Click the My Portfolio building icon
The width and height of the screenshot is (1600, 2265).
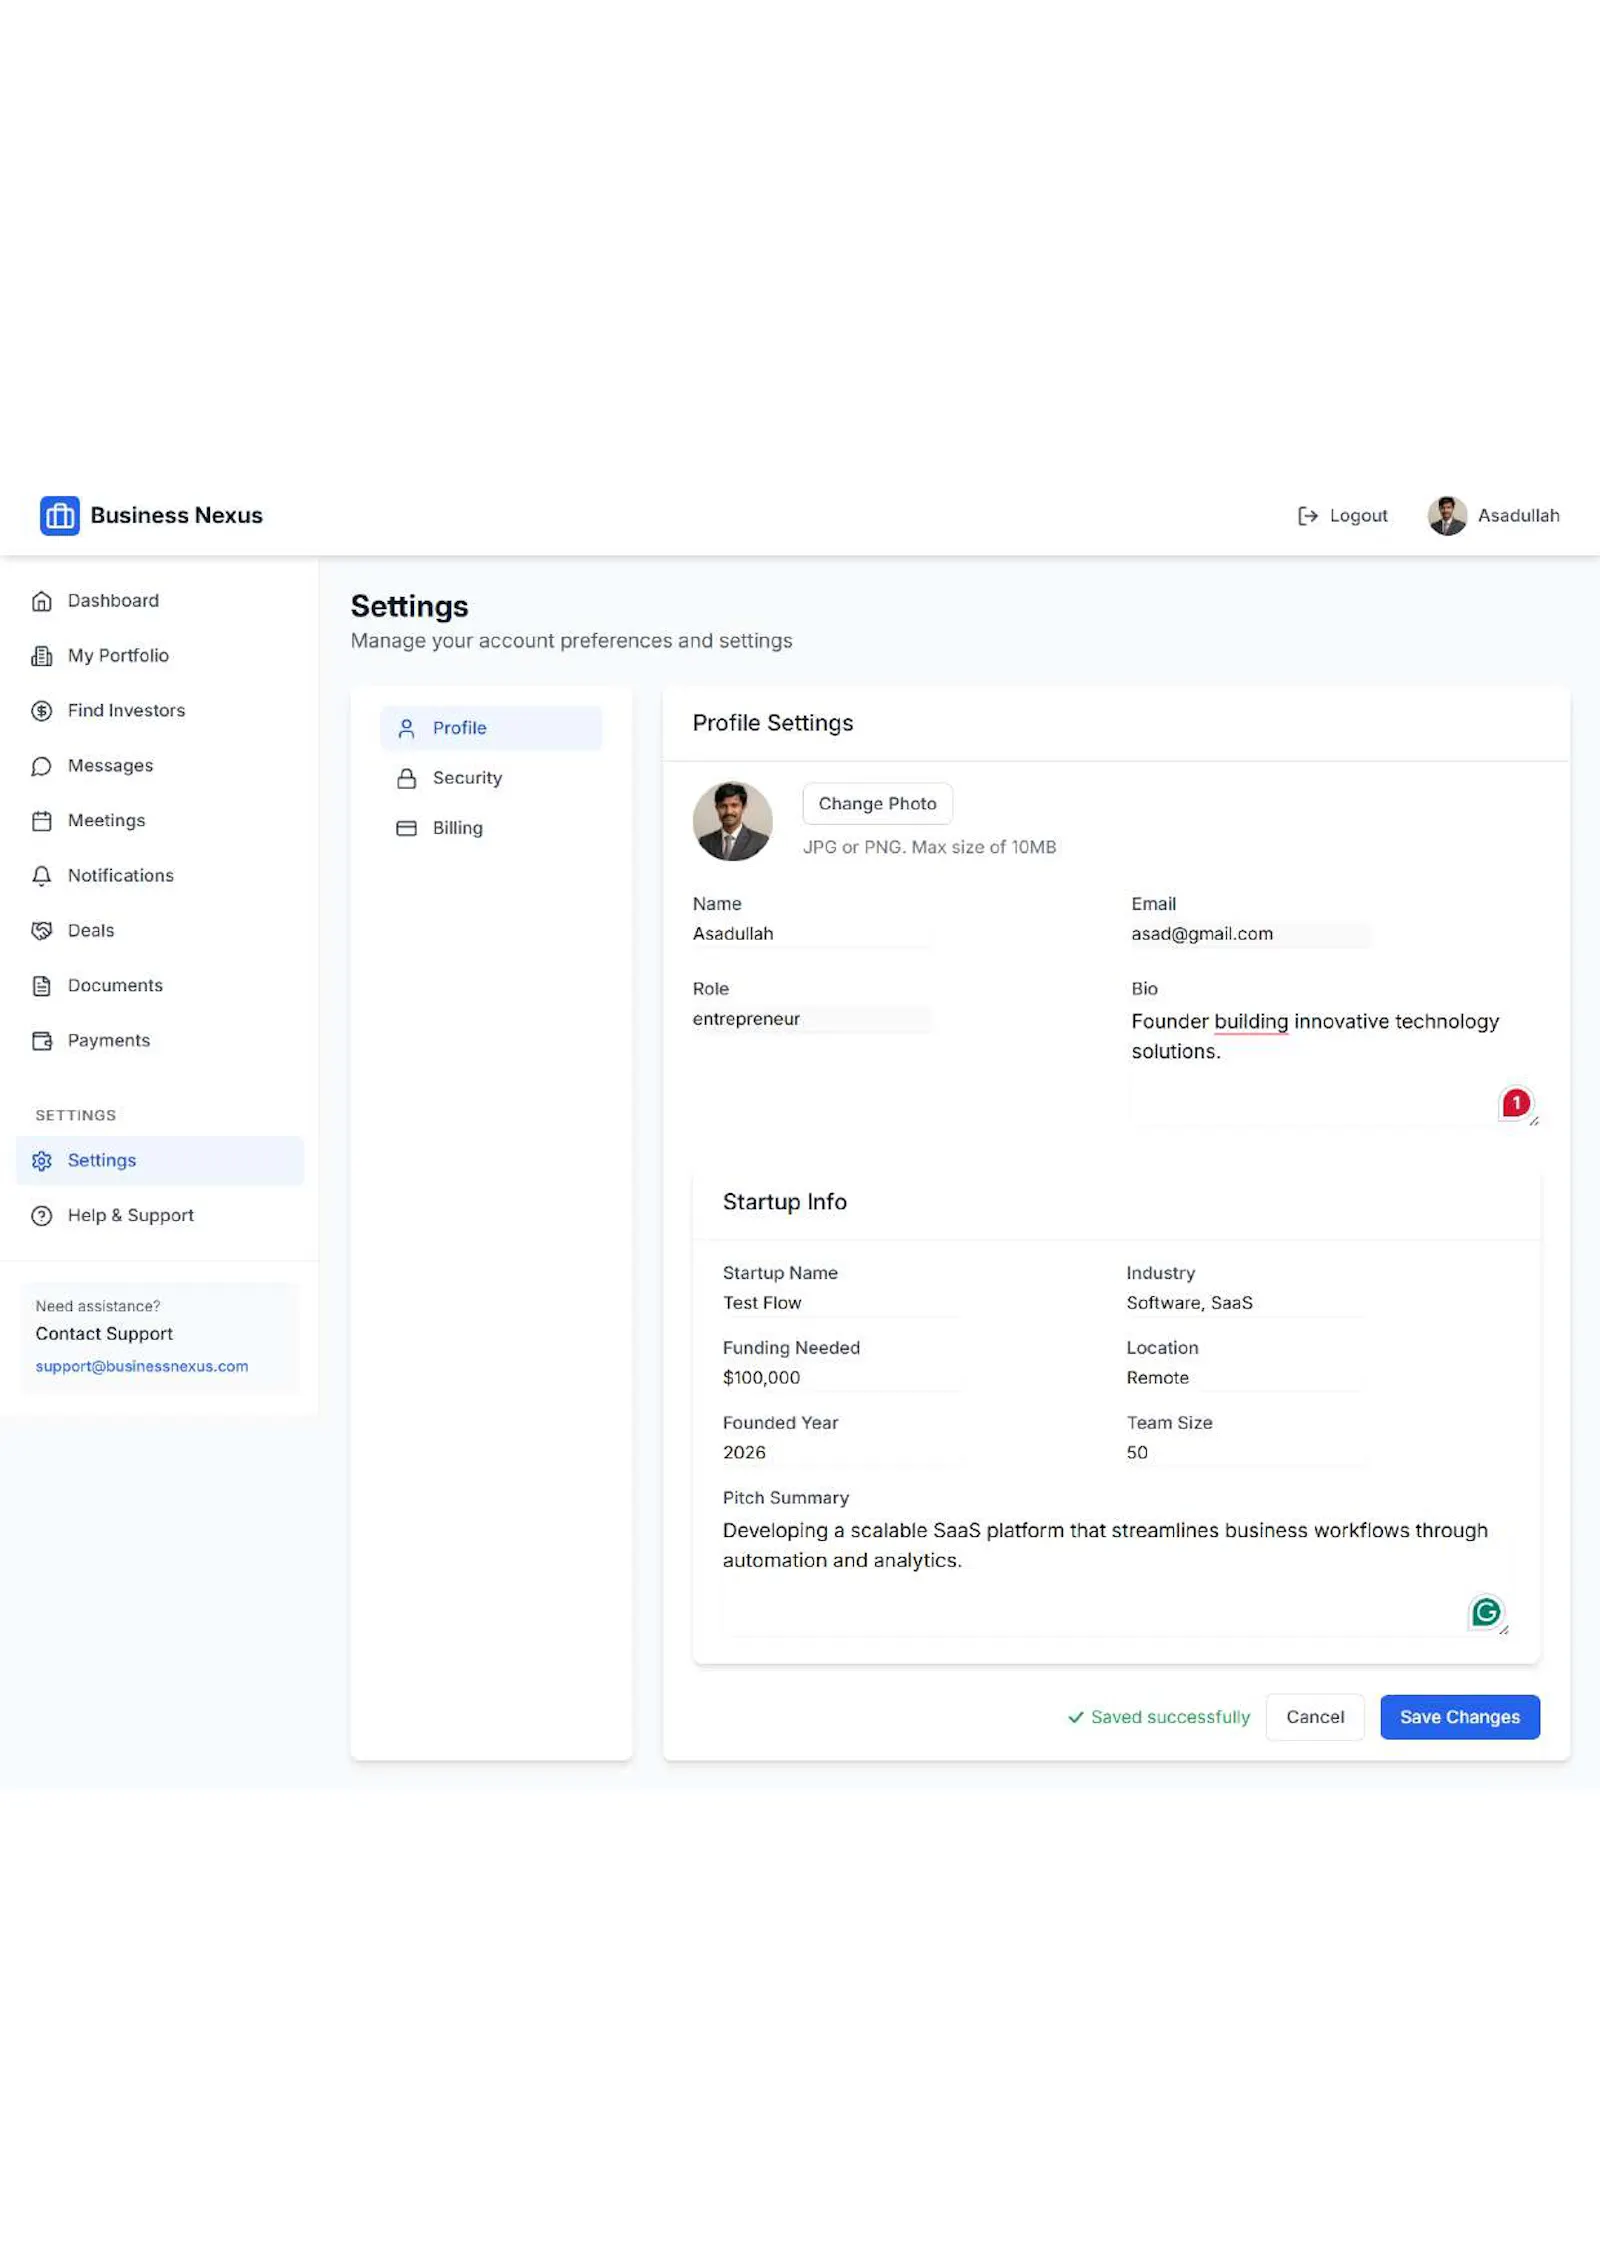[x=42, y=656]
